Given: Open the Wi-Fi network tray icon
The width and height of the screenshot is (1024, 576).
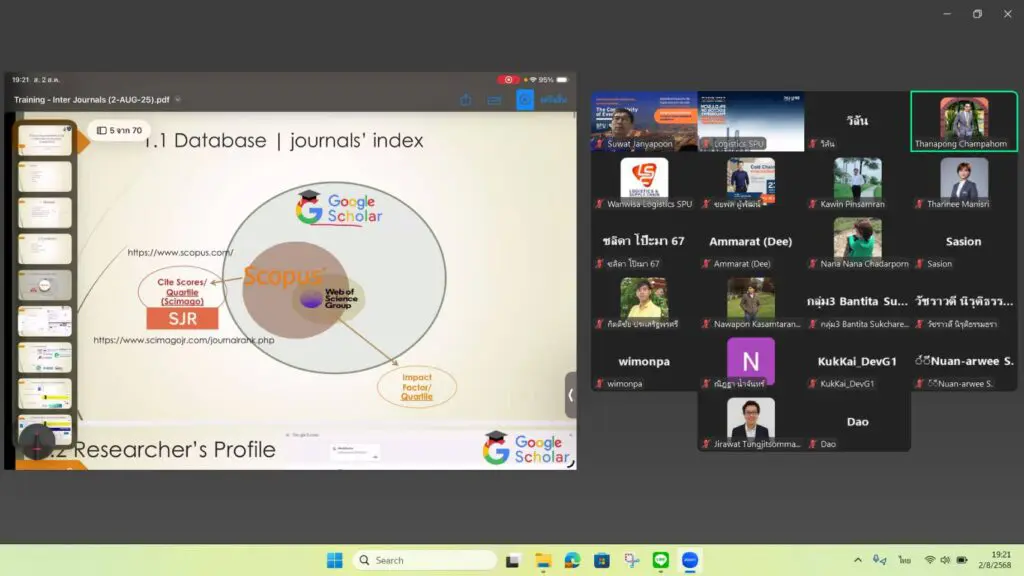Looking at the screenshot, I should pos(930,560).
